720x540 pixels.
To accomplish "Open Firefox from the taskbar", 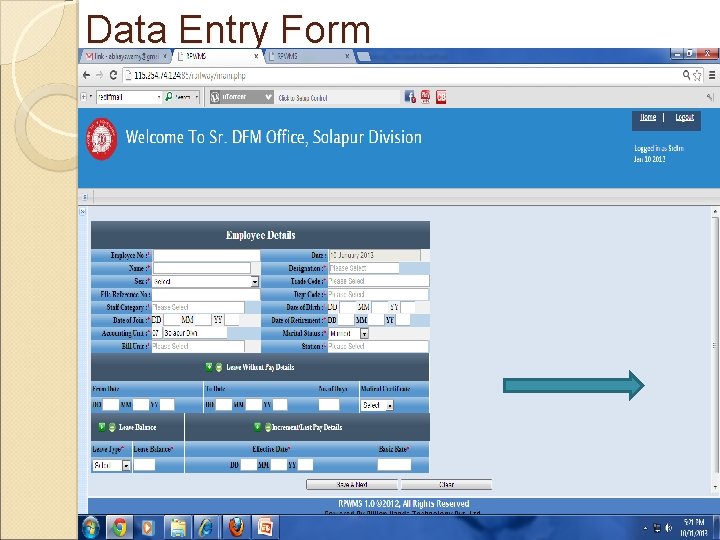I will (x=236, y=527).
